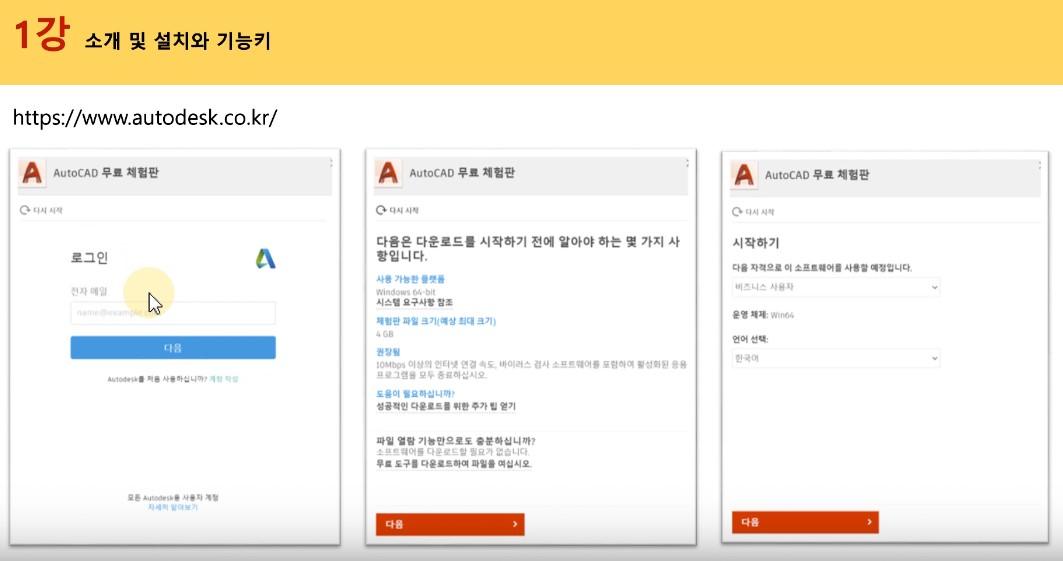Click the 시작하기 heading text
The width and height of the screenshot is (1063, 561).
756,243
